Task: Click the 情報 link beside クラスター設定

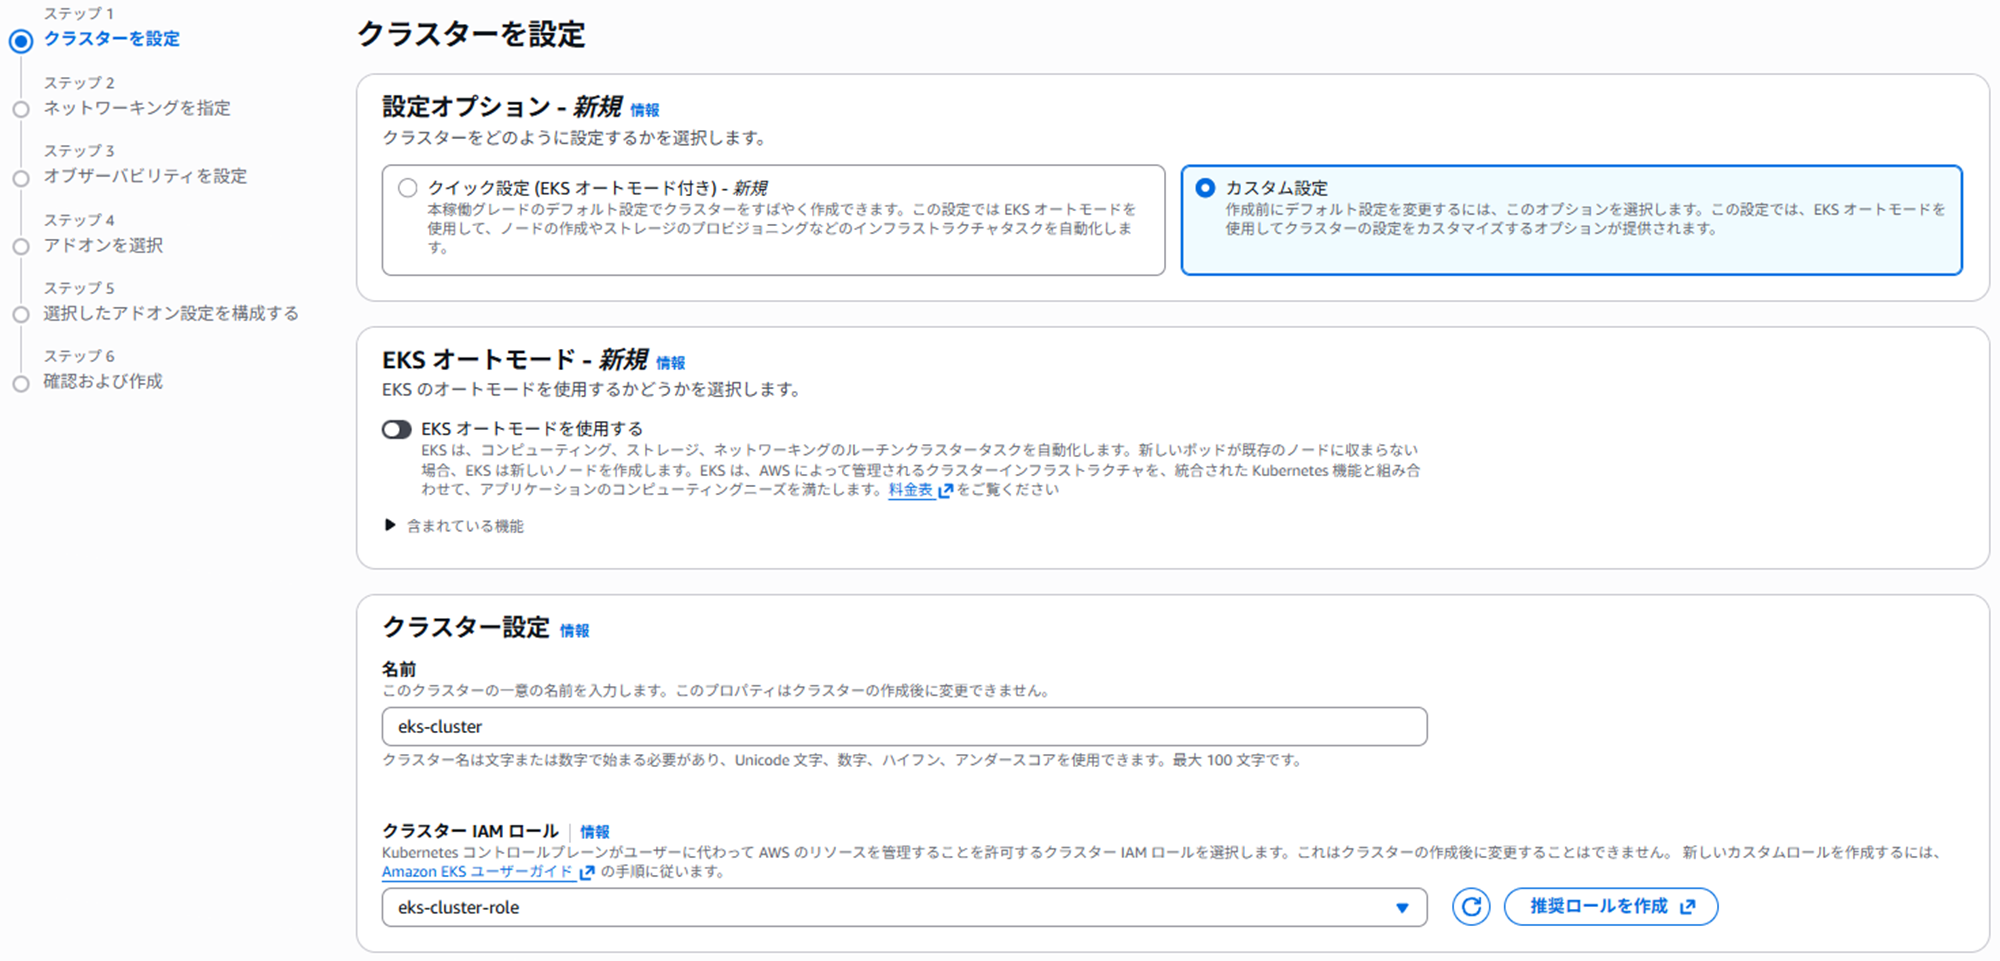Action: (575, 631)
